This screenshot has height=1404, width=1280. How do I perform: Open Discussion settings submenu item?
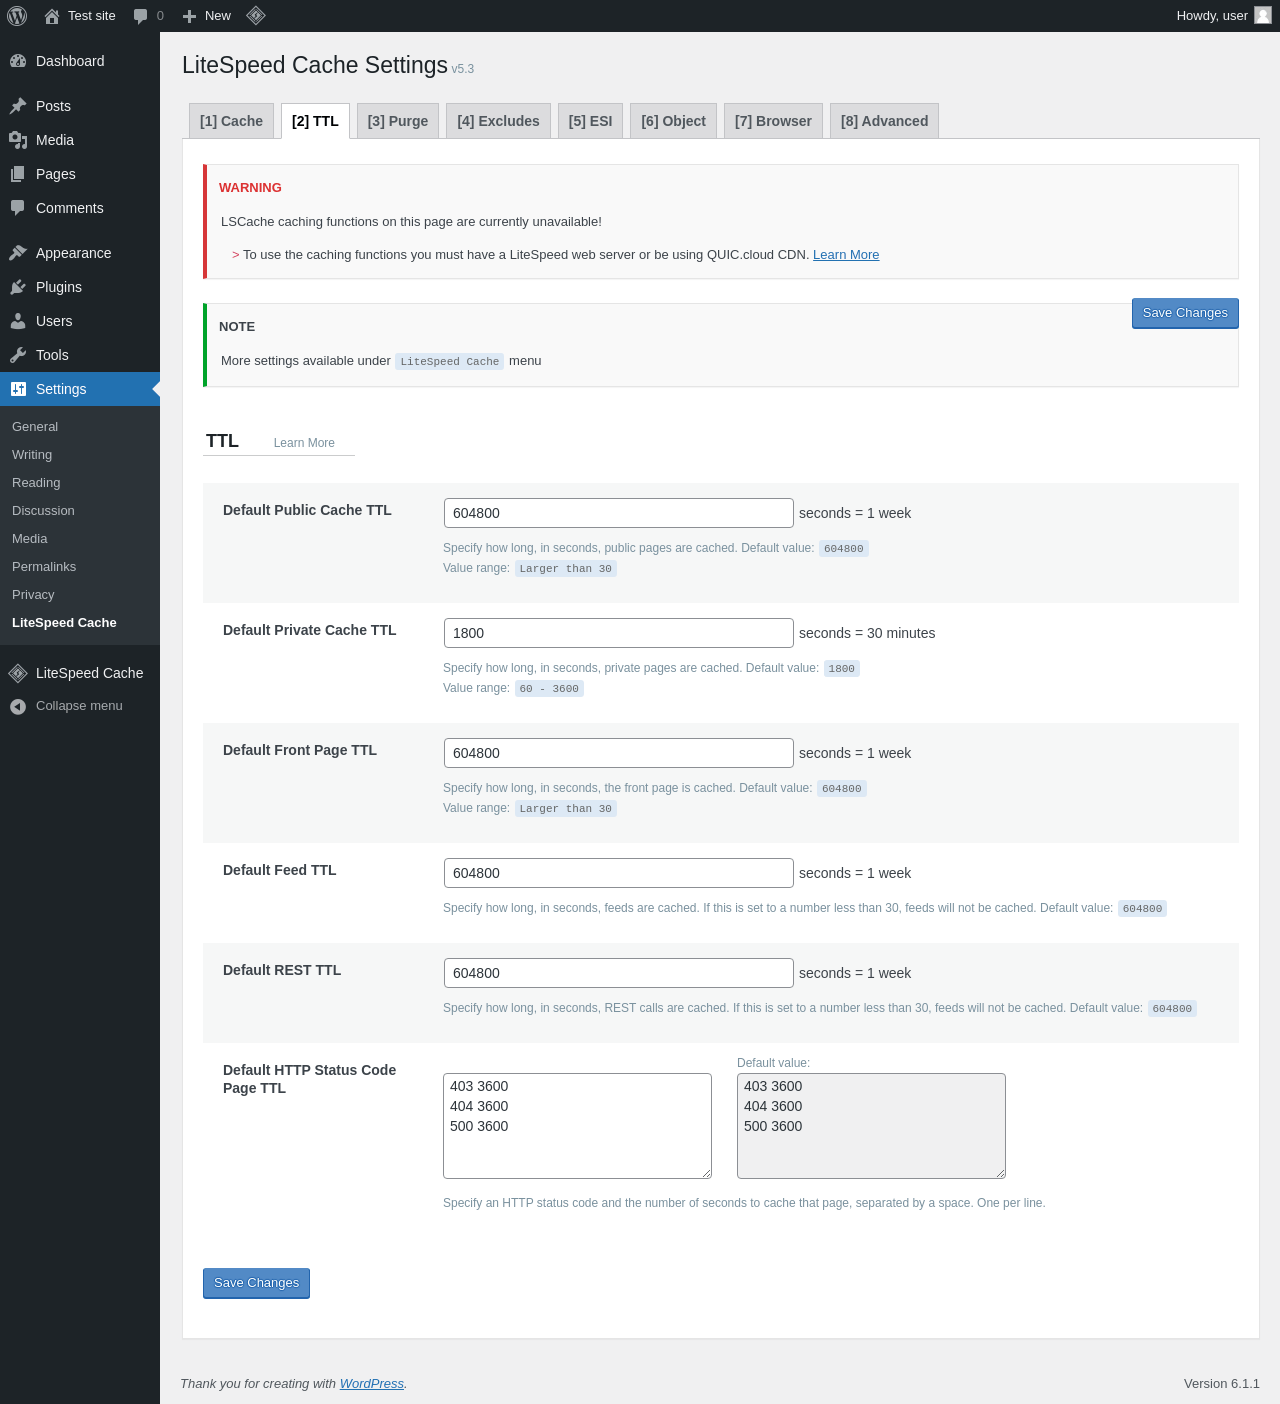[43, 511]
